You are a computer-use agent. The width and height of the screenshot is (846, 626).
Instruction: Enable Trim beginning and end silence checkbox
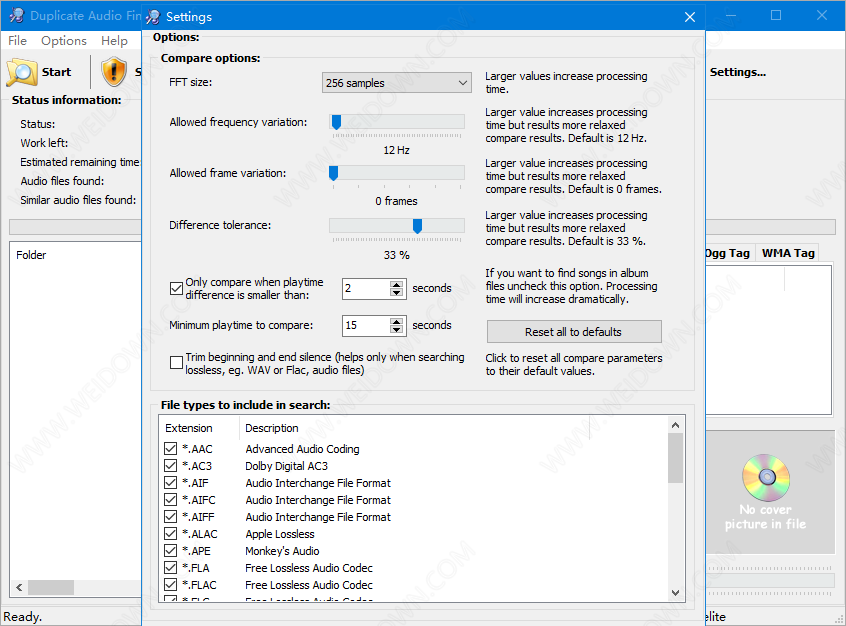coord(176,363)
